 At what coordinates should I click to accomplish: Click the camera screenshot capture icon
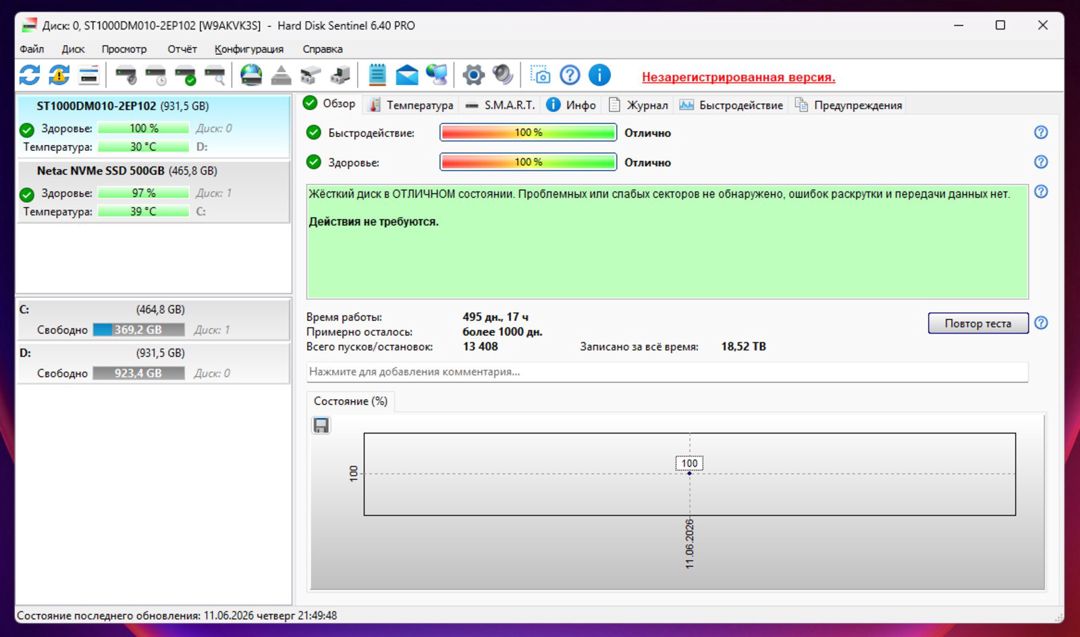pos(540,75)
